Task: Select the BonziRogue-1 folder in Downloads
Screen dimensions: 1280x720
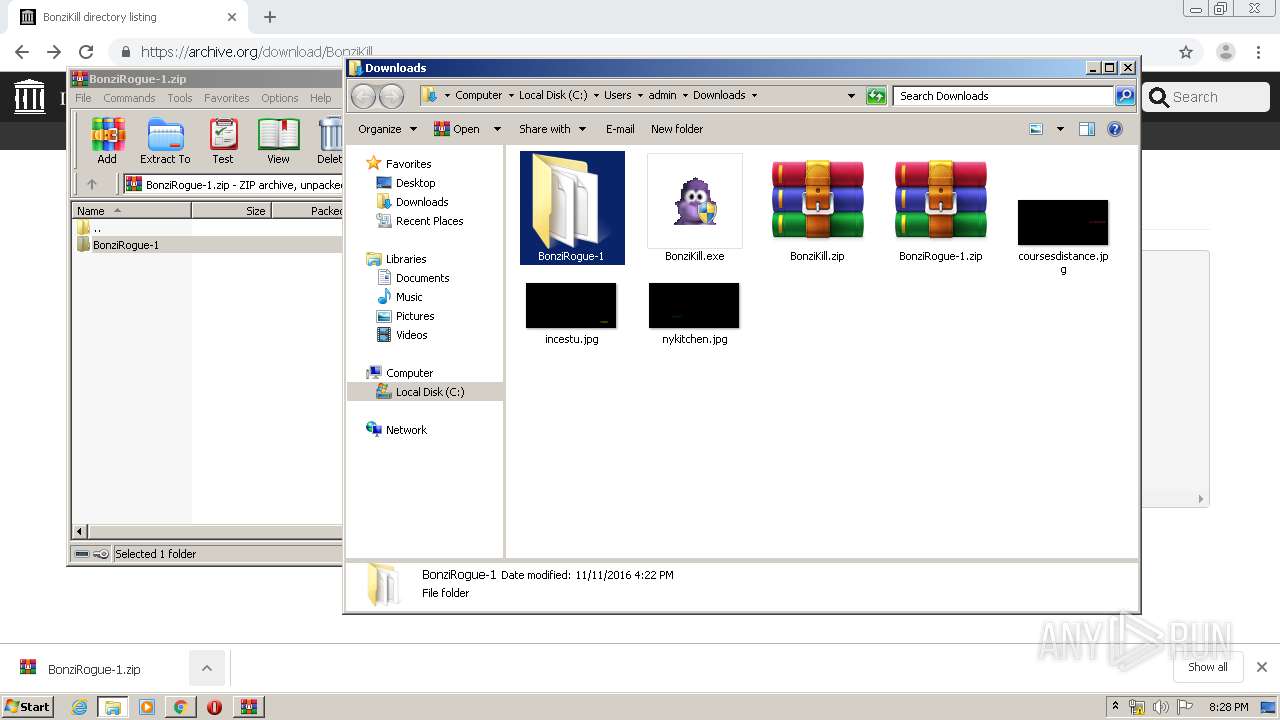Action: tap(572, 208)
